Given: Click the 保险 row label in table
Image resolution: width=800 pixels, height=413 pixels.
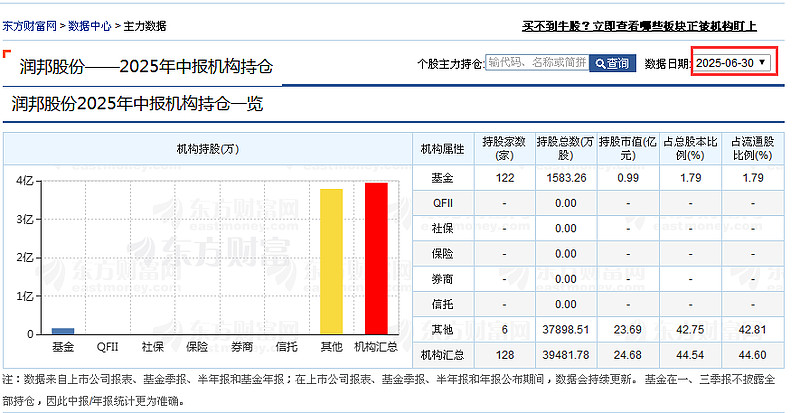Looking at the screenshot, I should tap(442, 254).
